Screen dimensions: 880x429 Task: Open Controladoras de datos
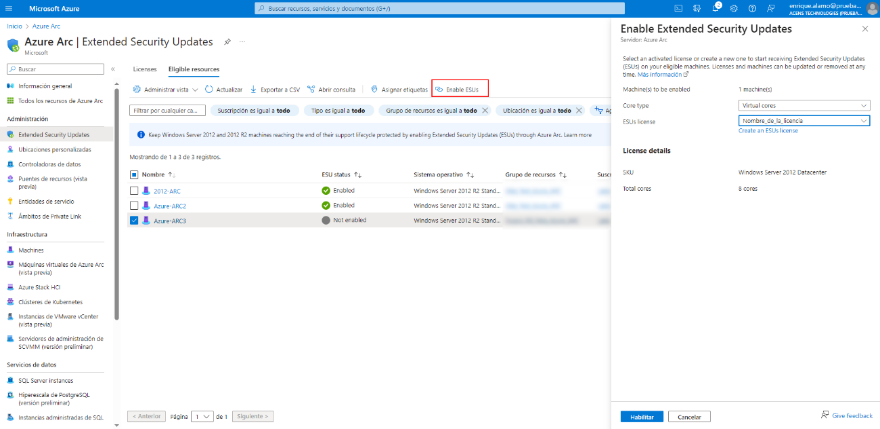pos(49,165)
